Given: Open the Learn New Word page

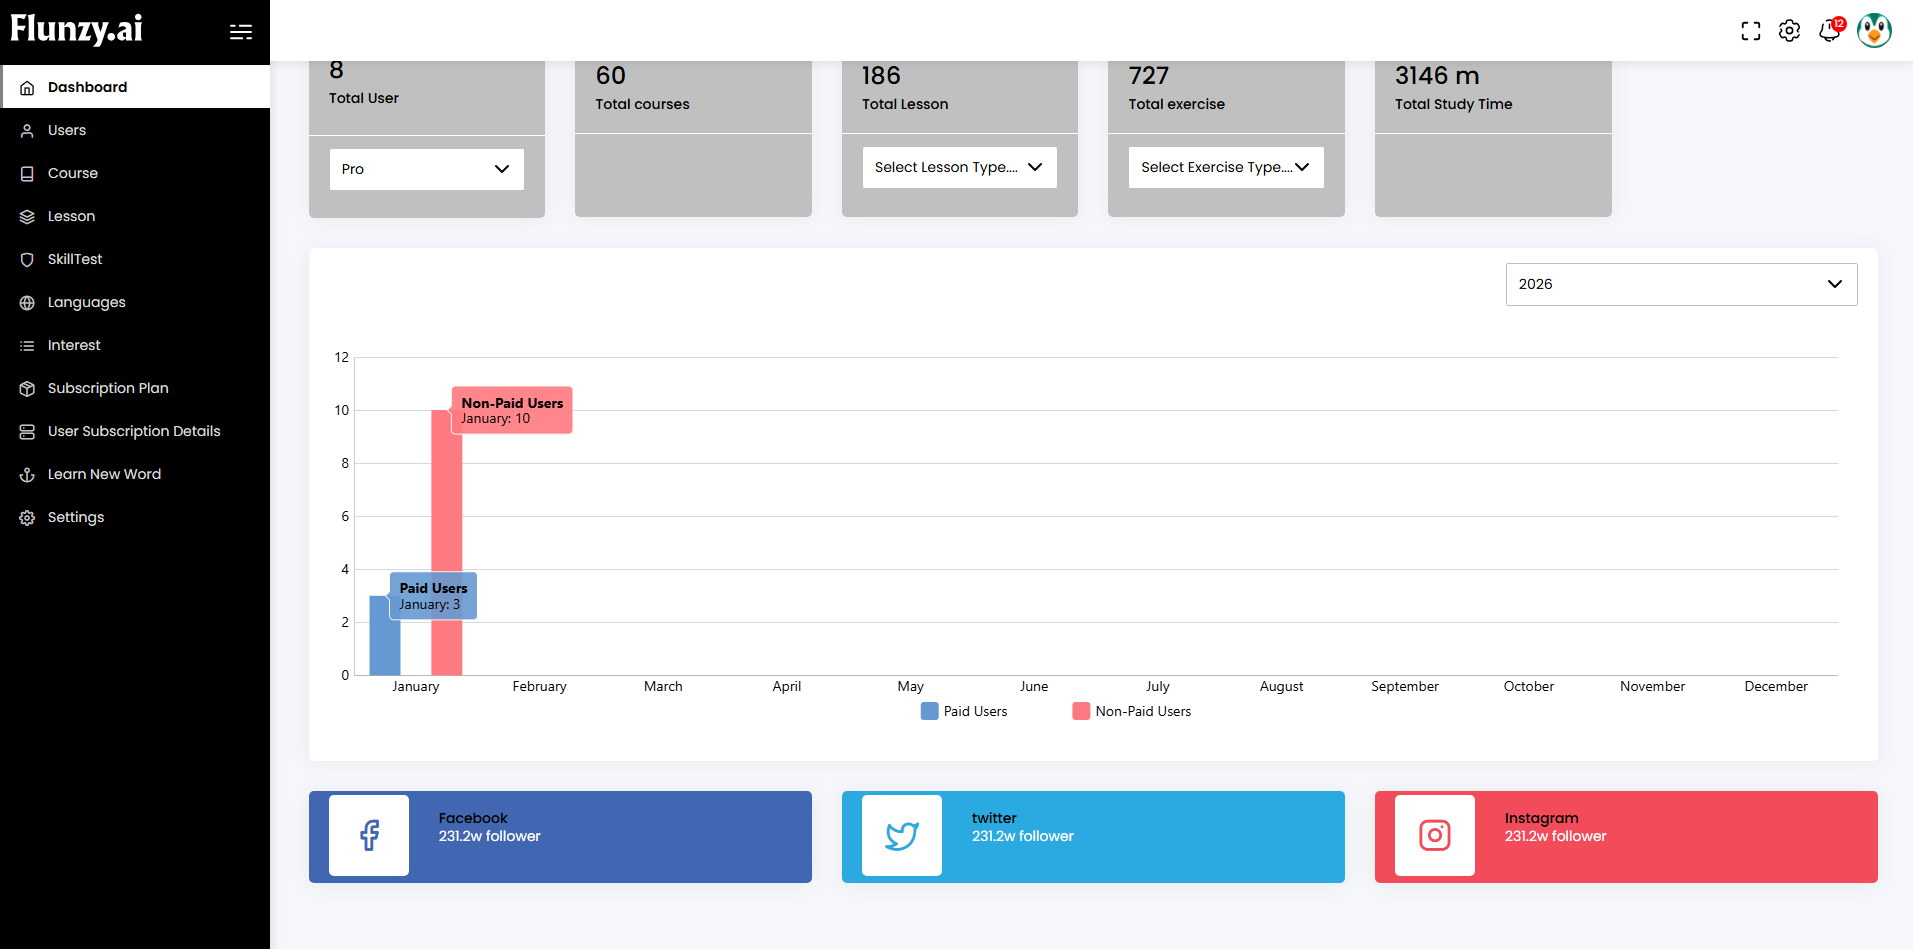Looking at the screenshot, I should (x=104, y=474).
